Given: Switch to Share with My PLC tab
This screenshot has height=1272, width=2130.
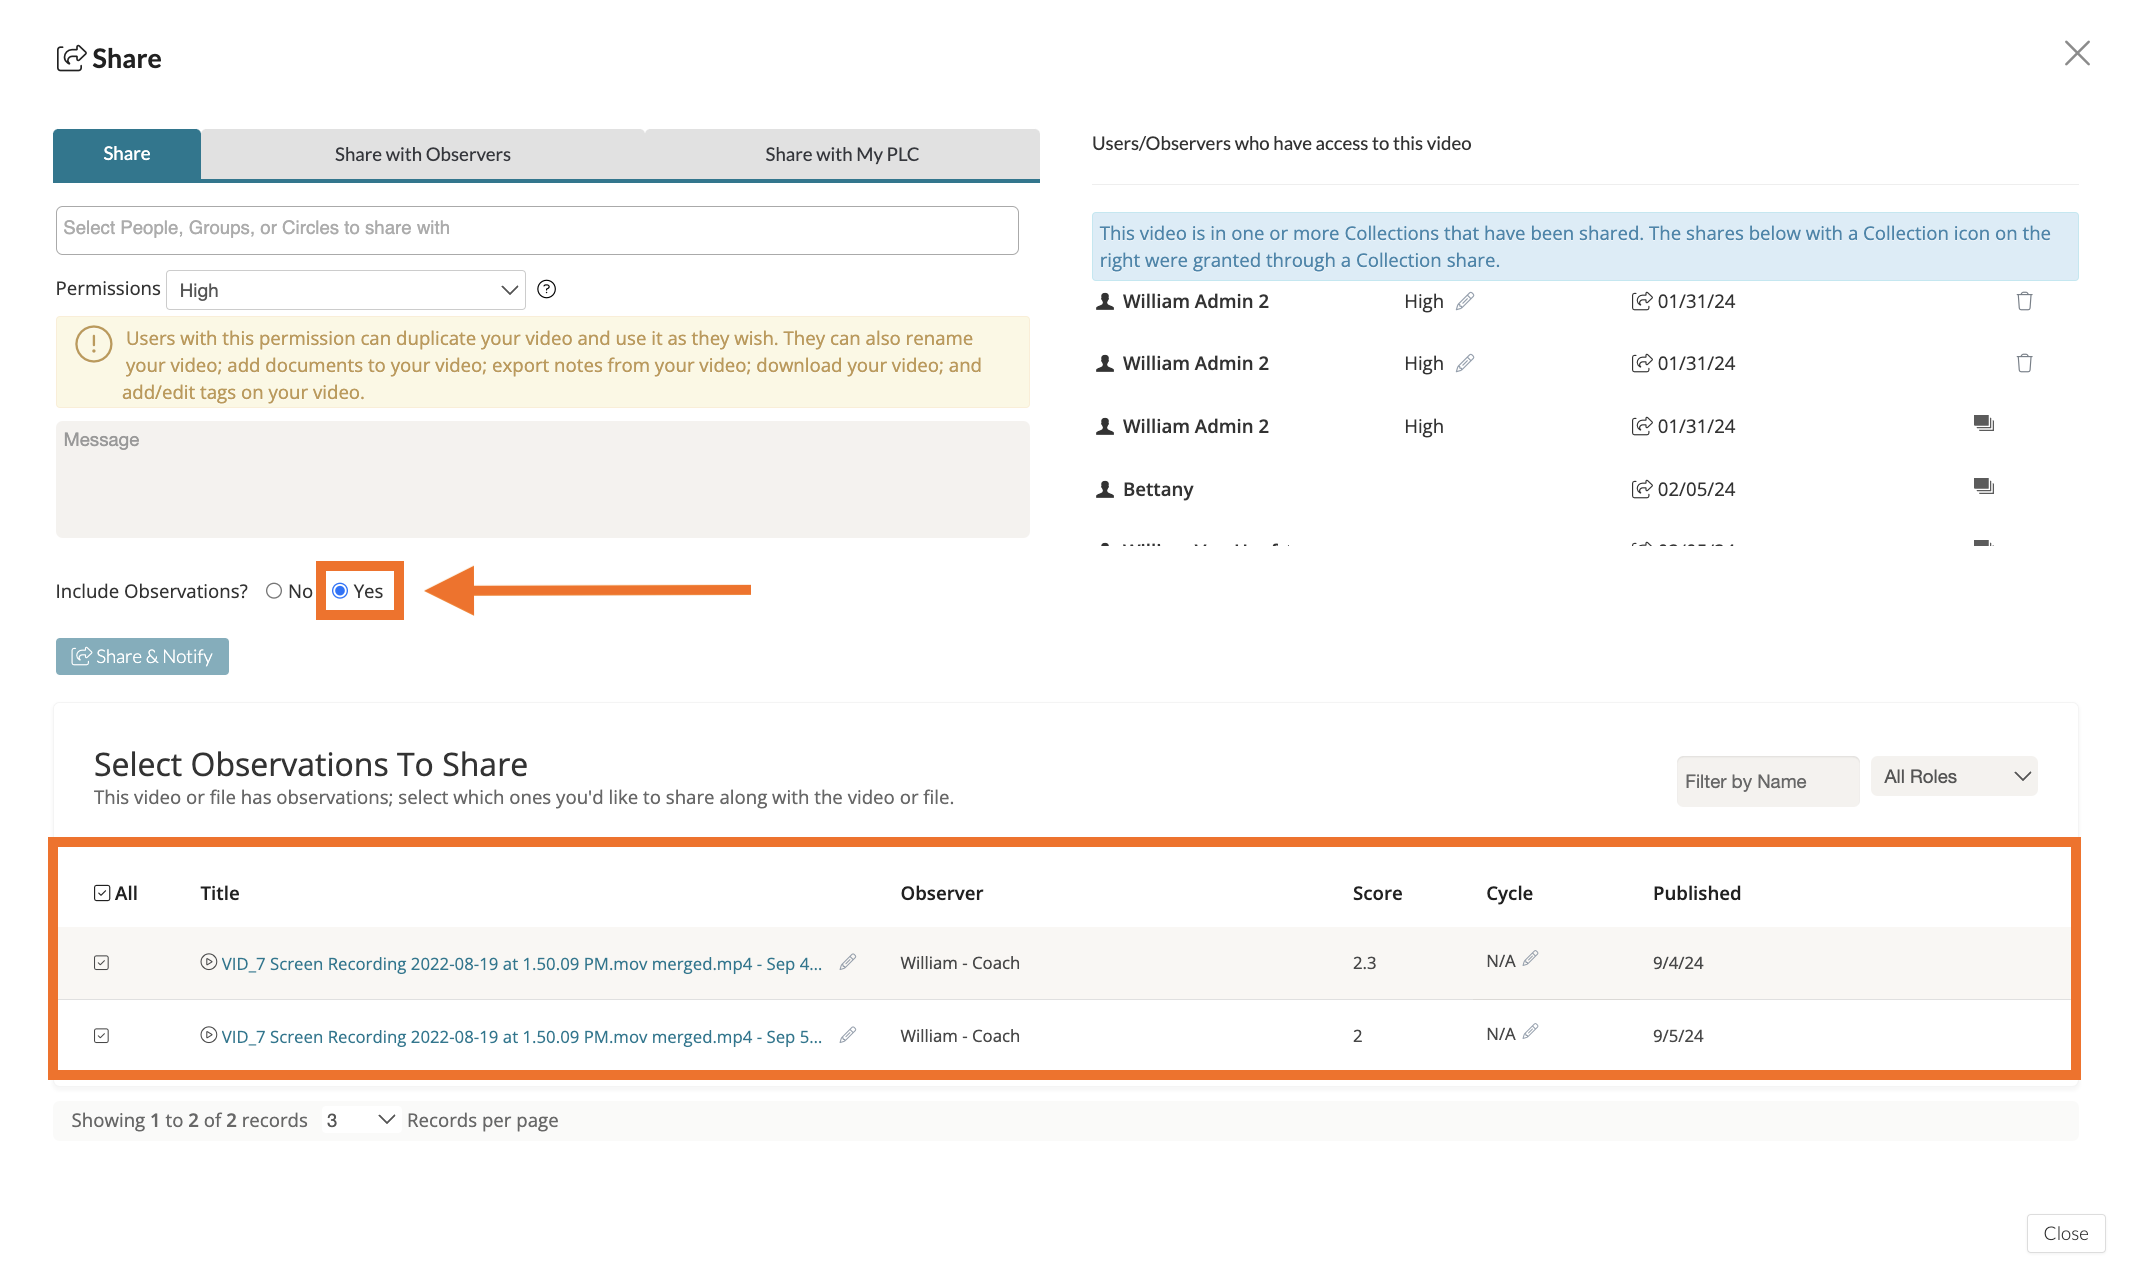Looking at the screenshot, I should (841, 154).
